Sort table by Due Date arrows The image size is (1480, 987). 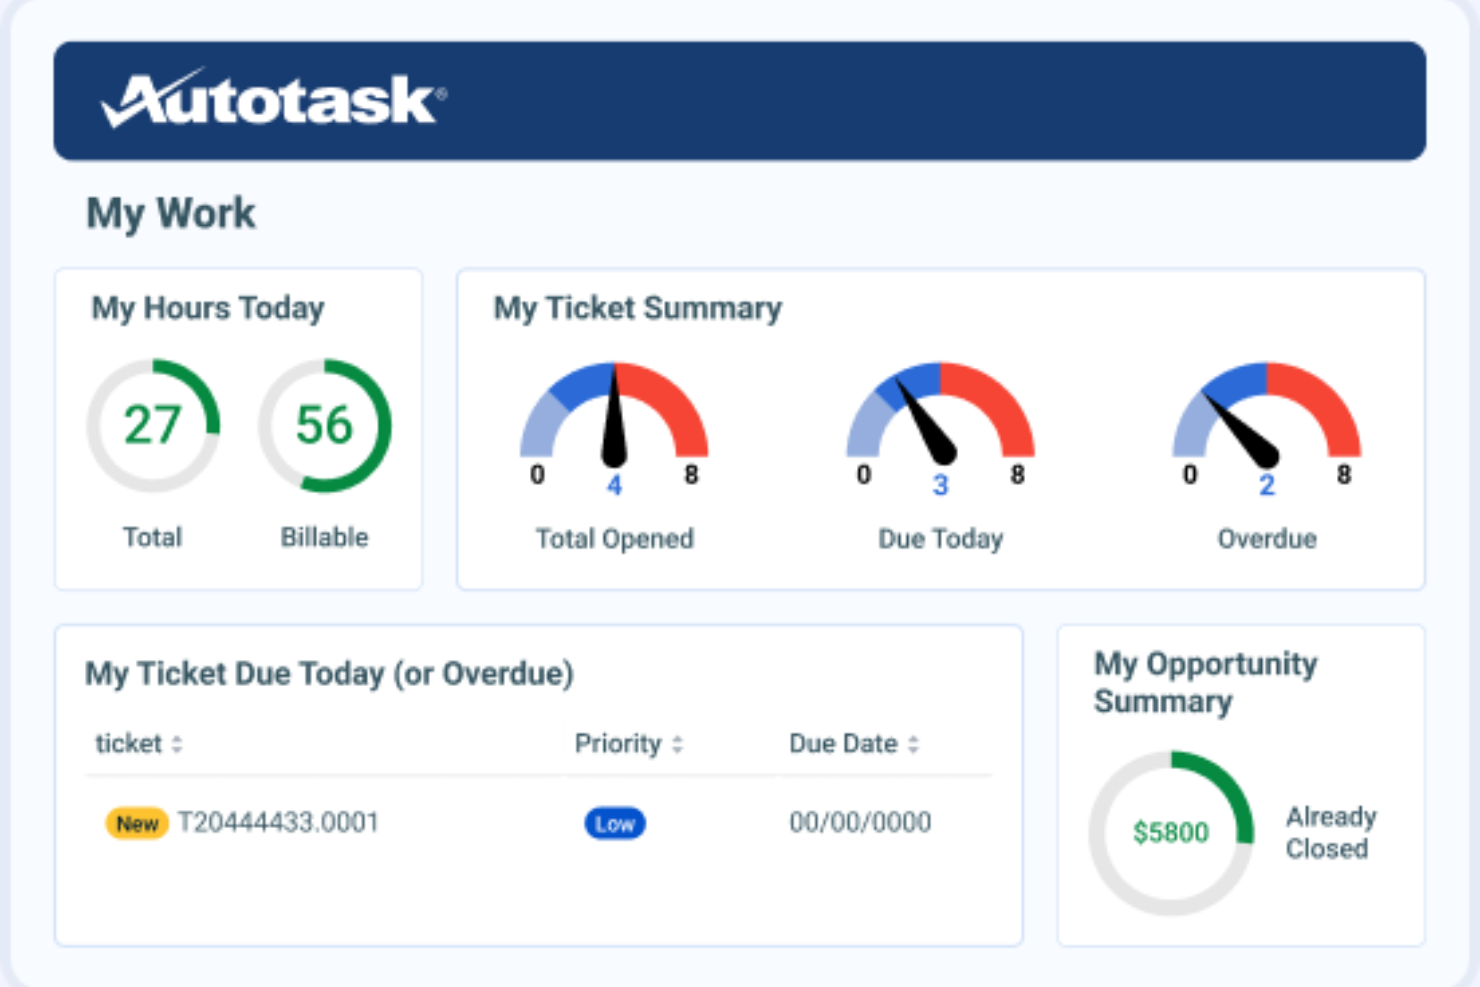pos(913,744)
